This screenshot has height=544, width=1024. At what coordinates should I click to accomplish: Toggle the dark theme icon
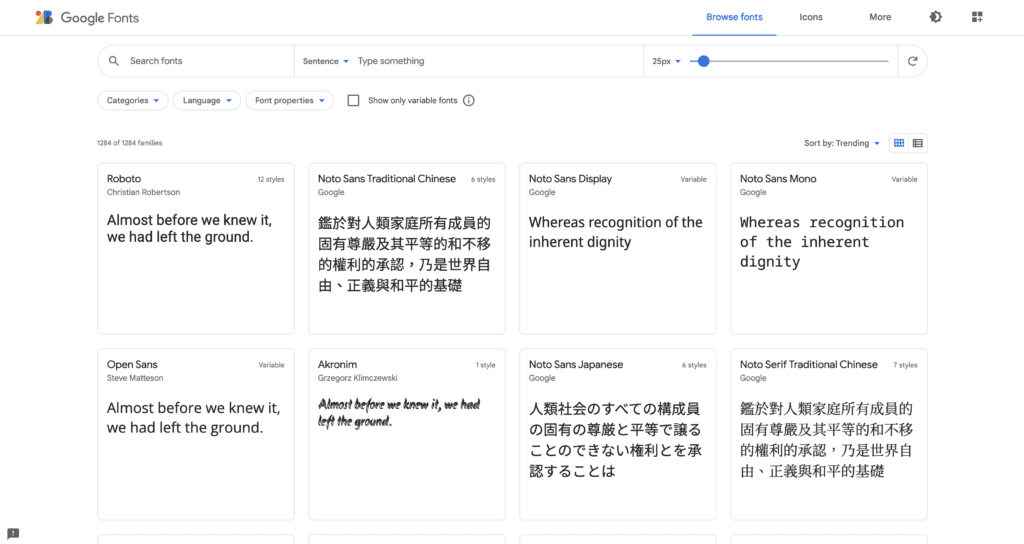[936, 17]
